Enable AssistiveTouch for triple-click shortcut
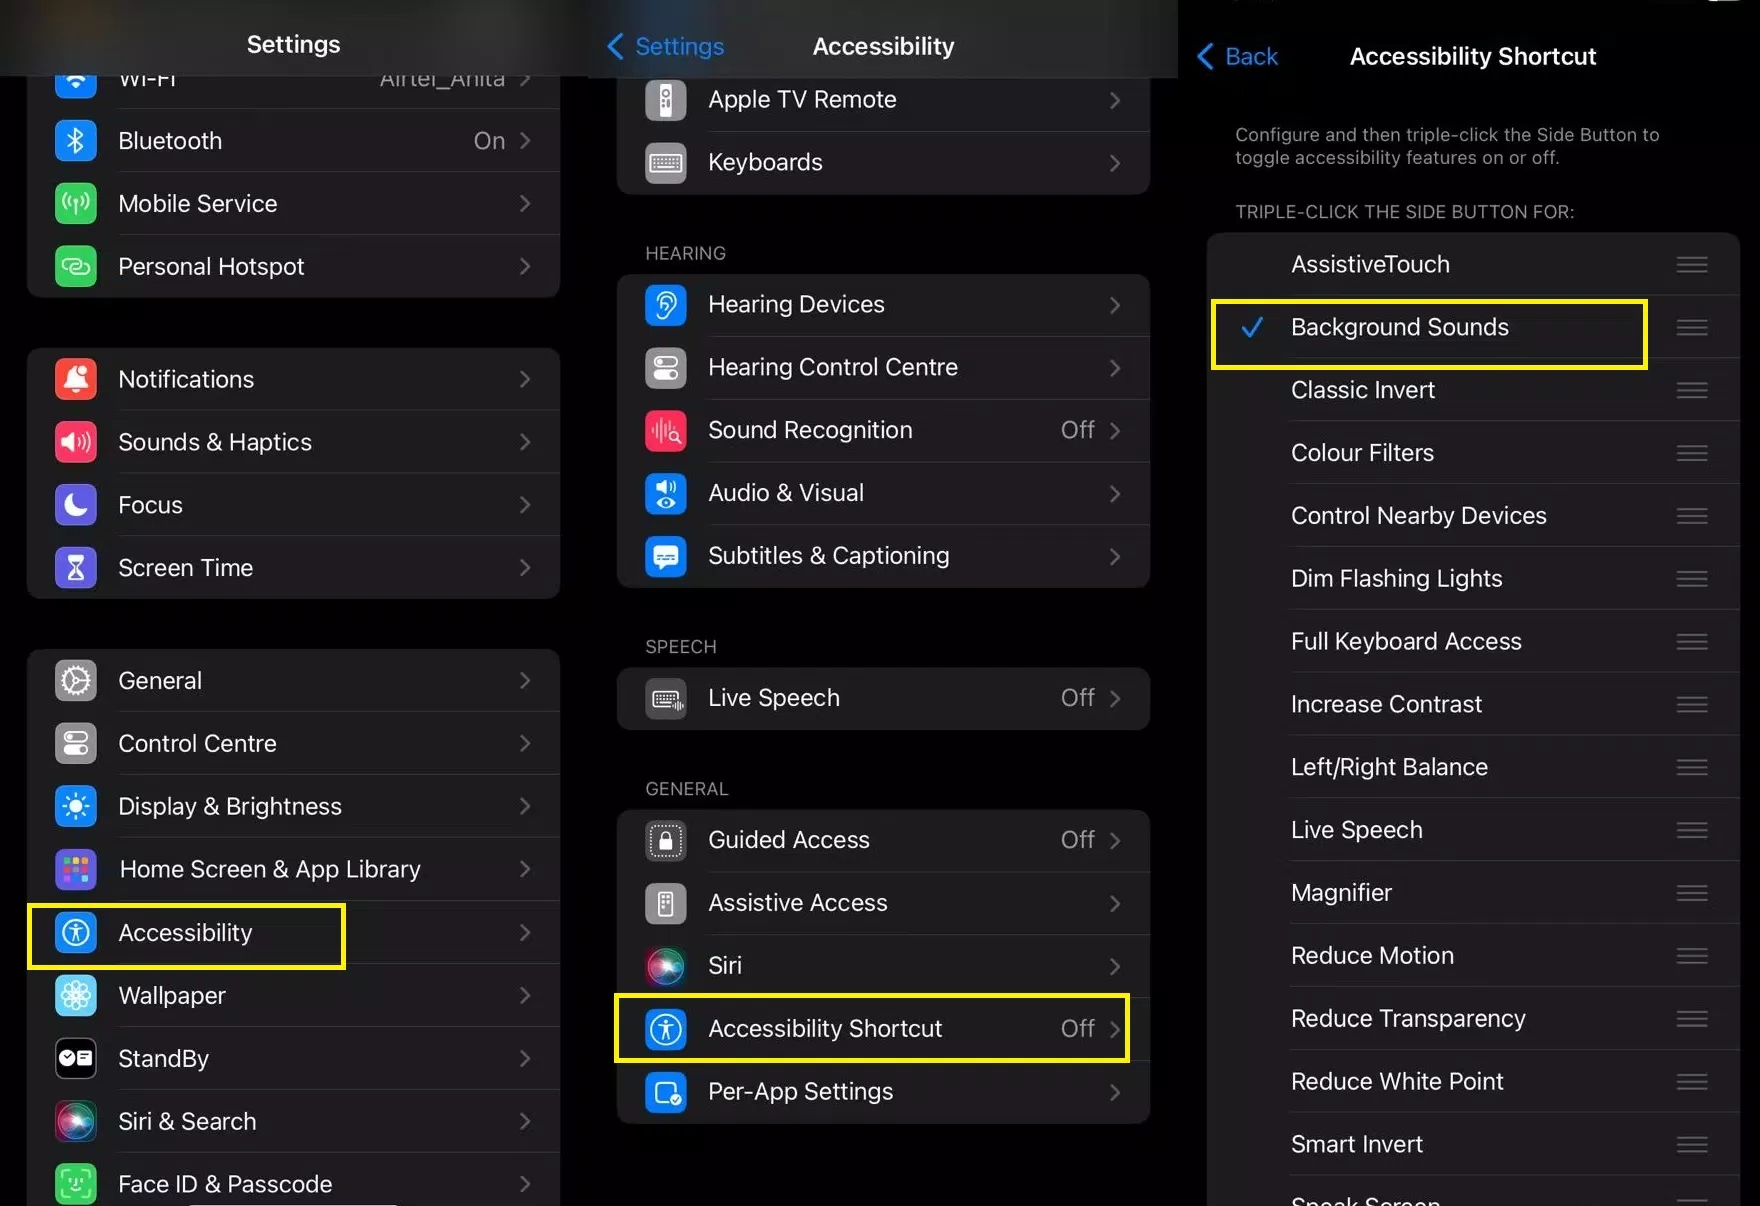The height and width of the screenshot is (1206, 1760). [1369, 265]
